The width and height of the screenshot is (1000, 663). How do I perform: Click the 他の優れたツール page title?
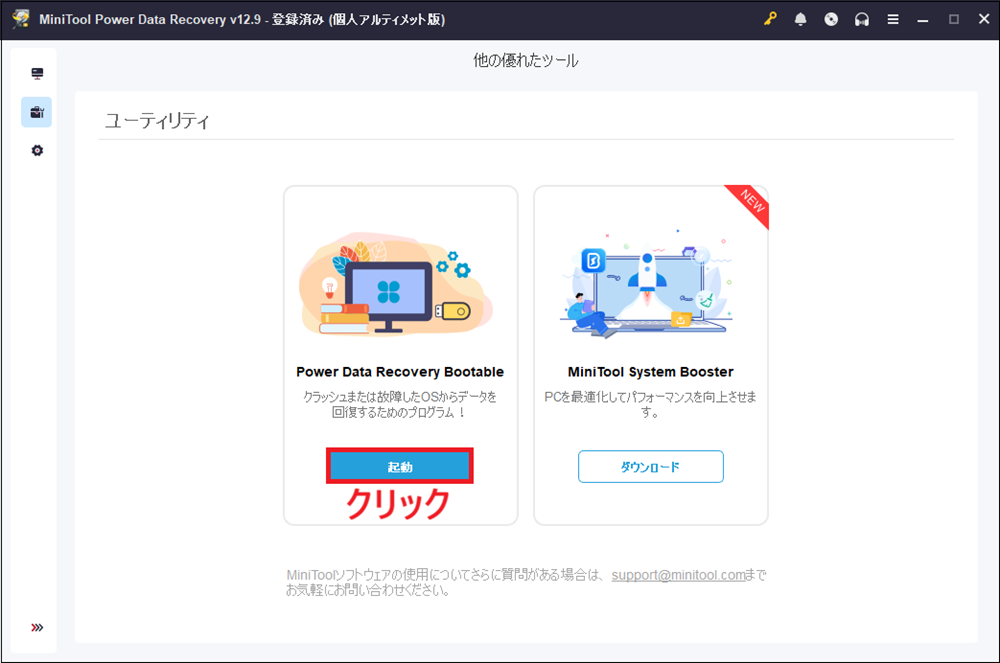pos(526,61)
